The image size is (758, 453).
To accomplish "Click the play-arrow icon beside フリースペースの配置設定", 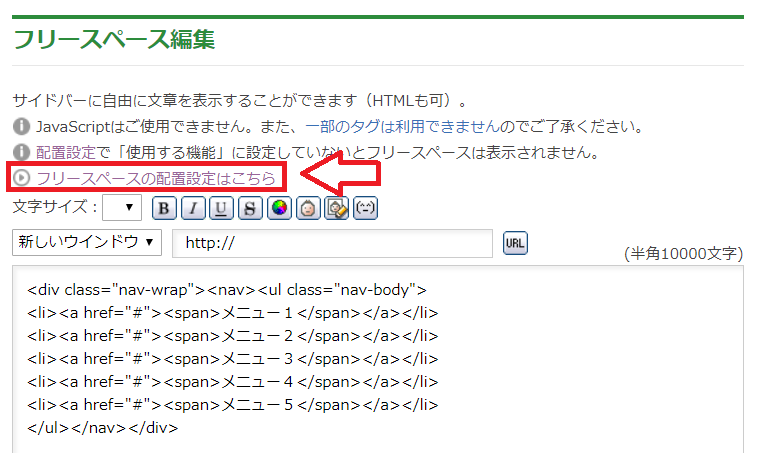I will [21, 178].
